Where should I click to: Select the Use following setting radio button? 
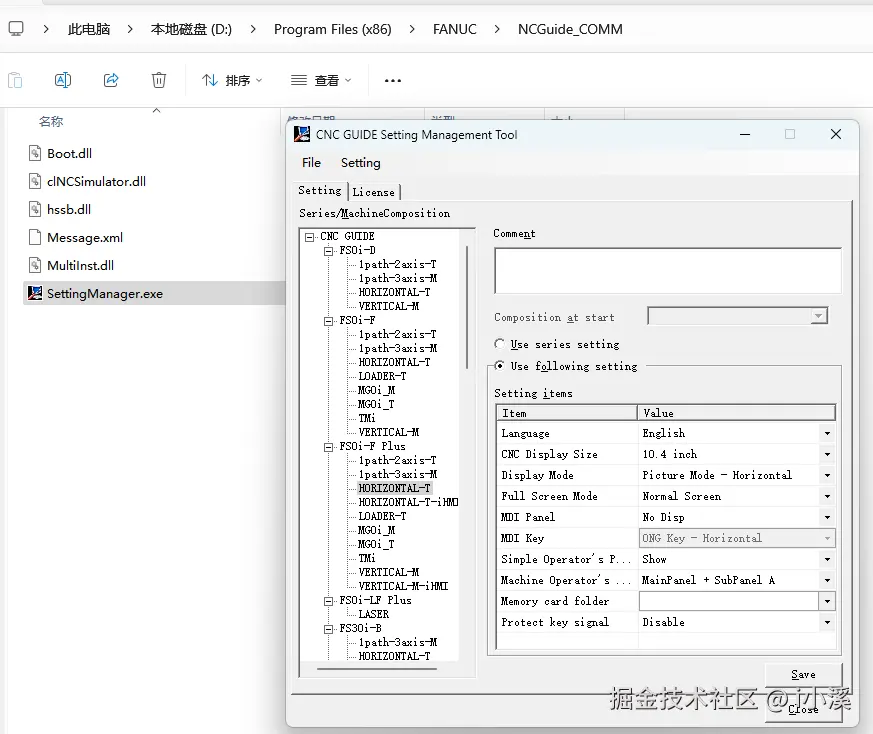tap(500, 366)
